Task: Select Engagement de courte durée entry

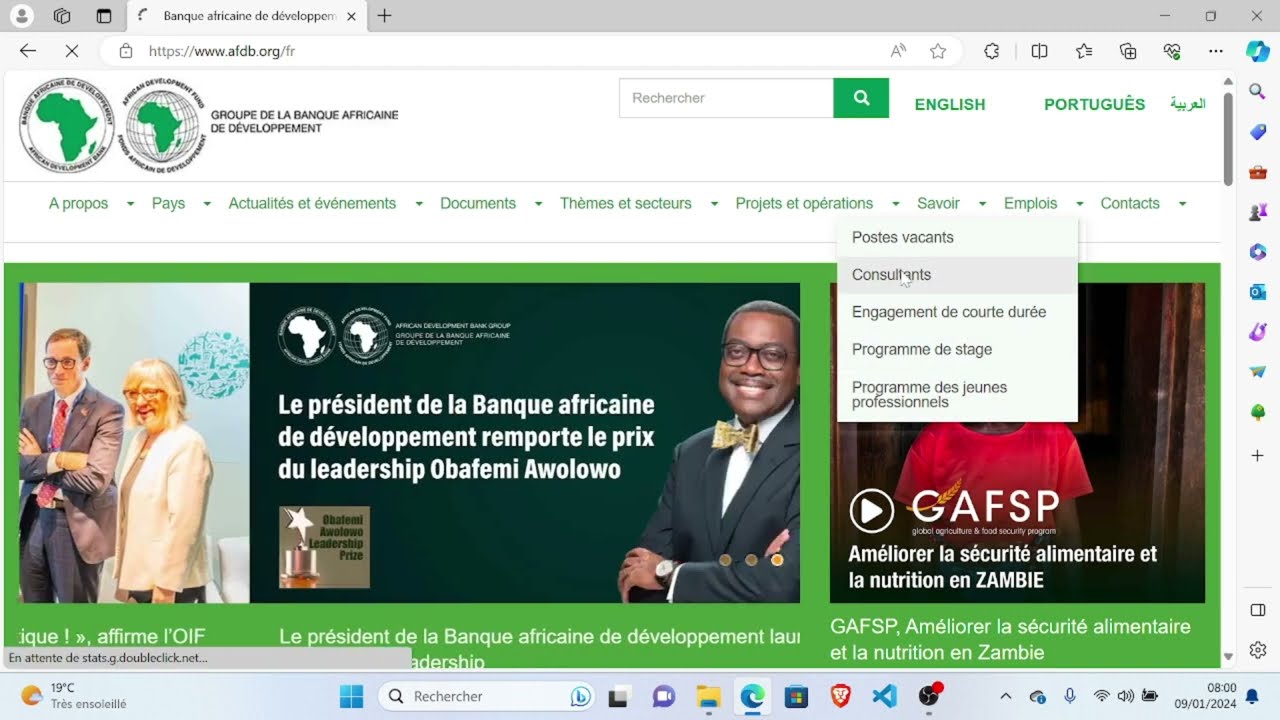Action: pyautogui.click(x=958, y=312)
